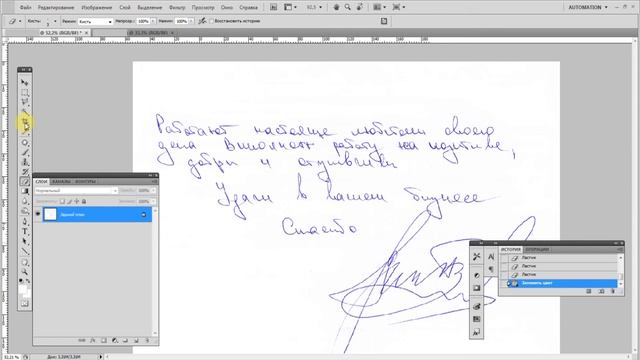The image size is (640, 360).
Task: Open the Paragraph collapsed panel icon
Action: pos(491,269)
